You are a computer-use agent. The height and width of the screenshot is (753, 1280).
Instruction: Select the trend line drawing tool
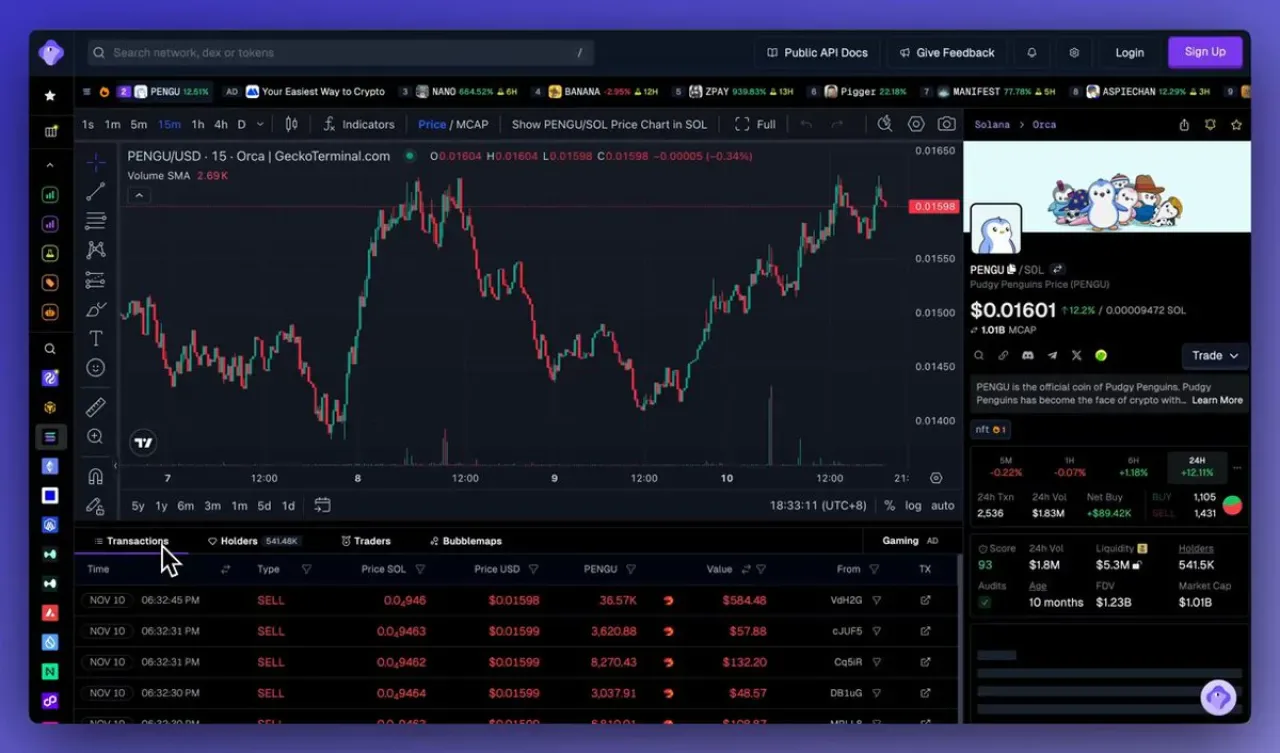(x=96, y=191)
